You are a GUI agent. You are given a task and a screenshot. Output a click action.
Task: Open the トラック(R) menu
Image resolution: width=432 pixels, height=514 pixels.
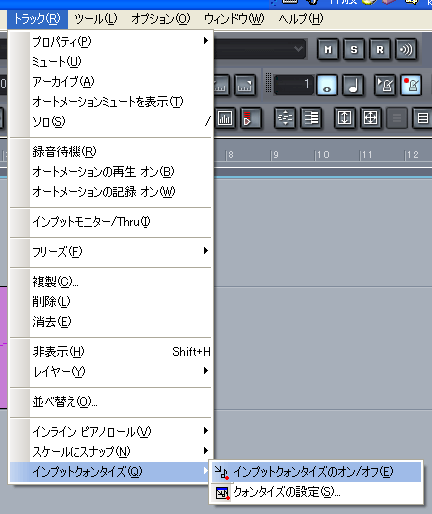click(37, 19)
